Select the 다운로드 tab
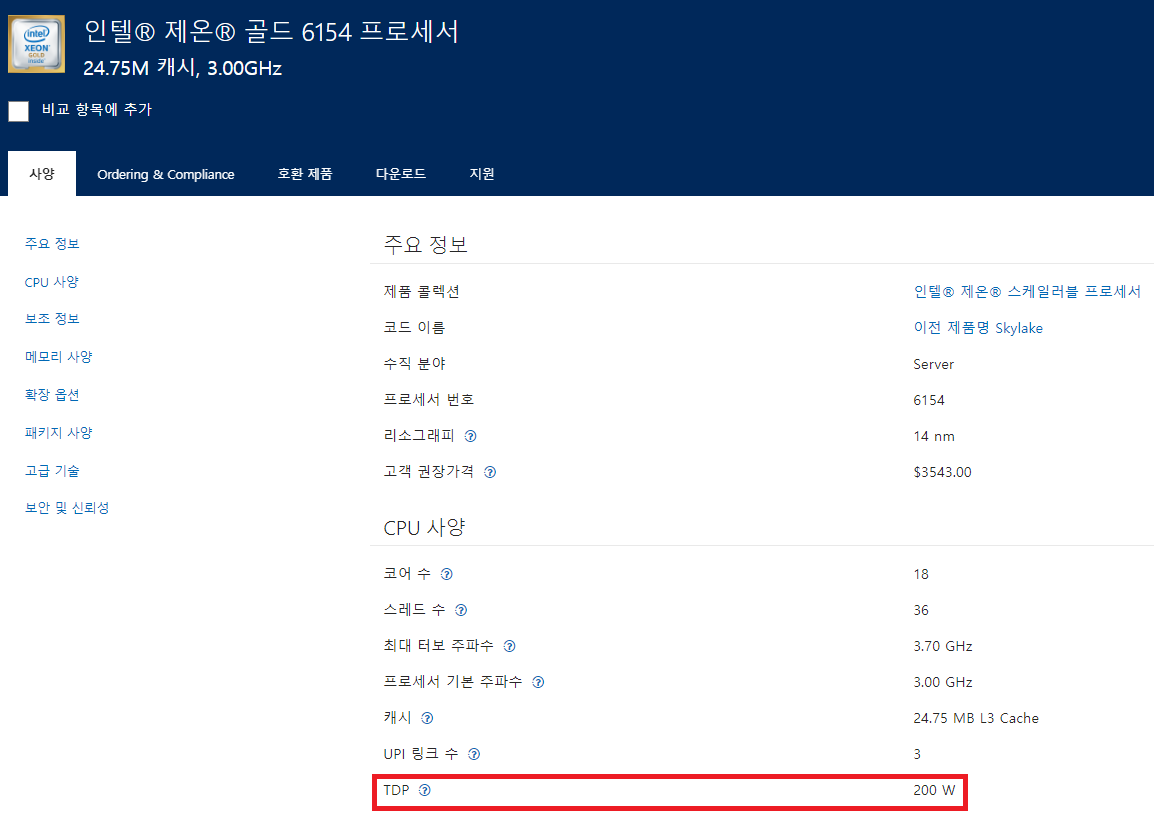 [x=401, y=174]
